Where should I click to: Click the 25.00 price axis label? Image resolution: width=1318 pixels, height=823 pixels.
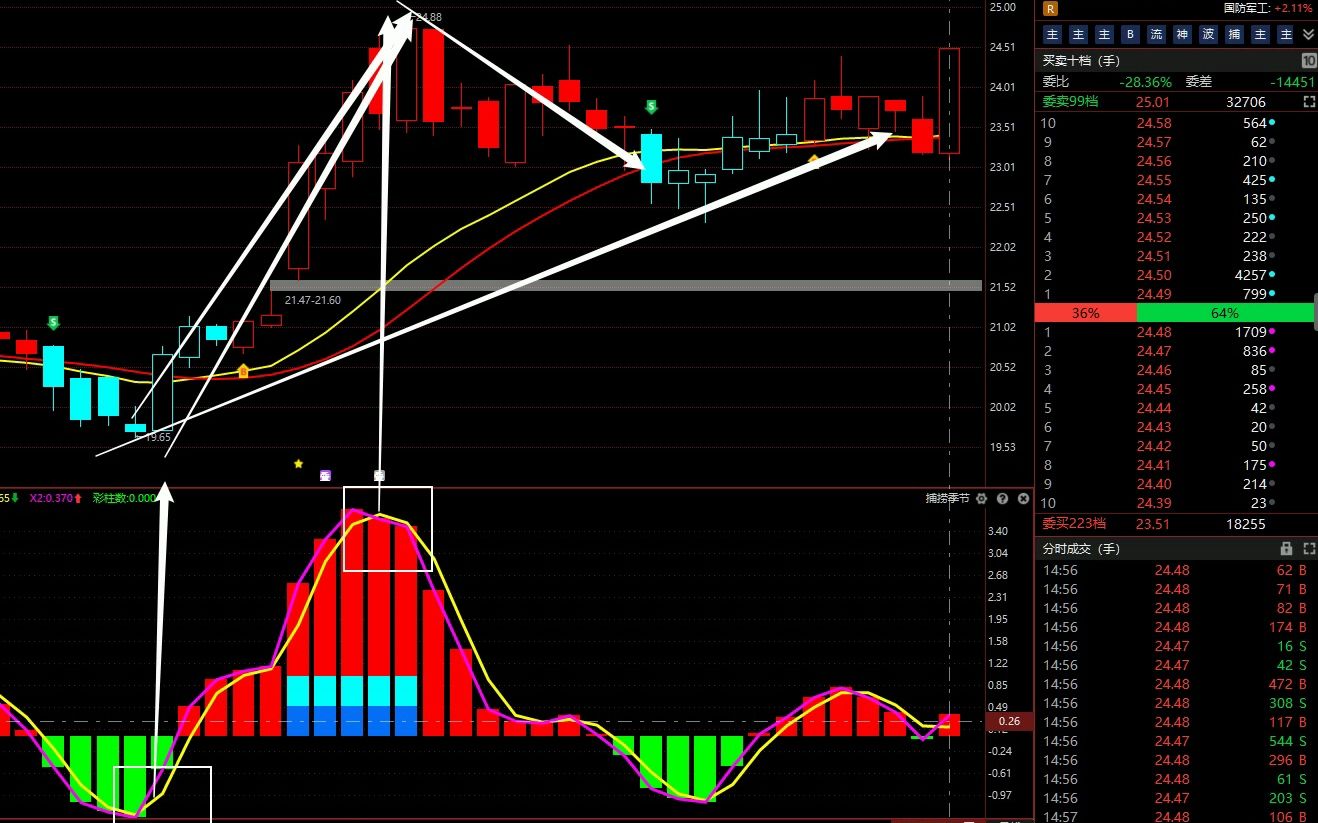pos(1002,8)
